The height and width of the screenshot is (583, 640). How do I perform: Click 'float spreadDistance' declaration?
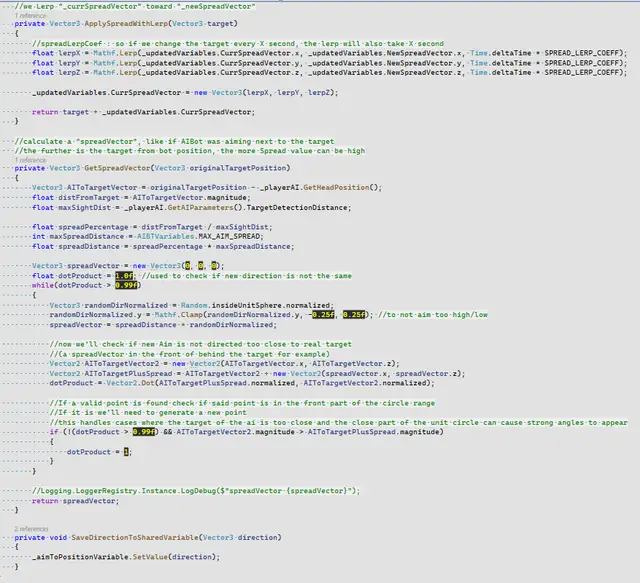(76, 247)
